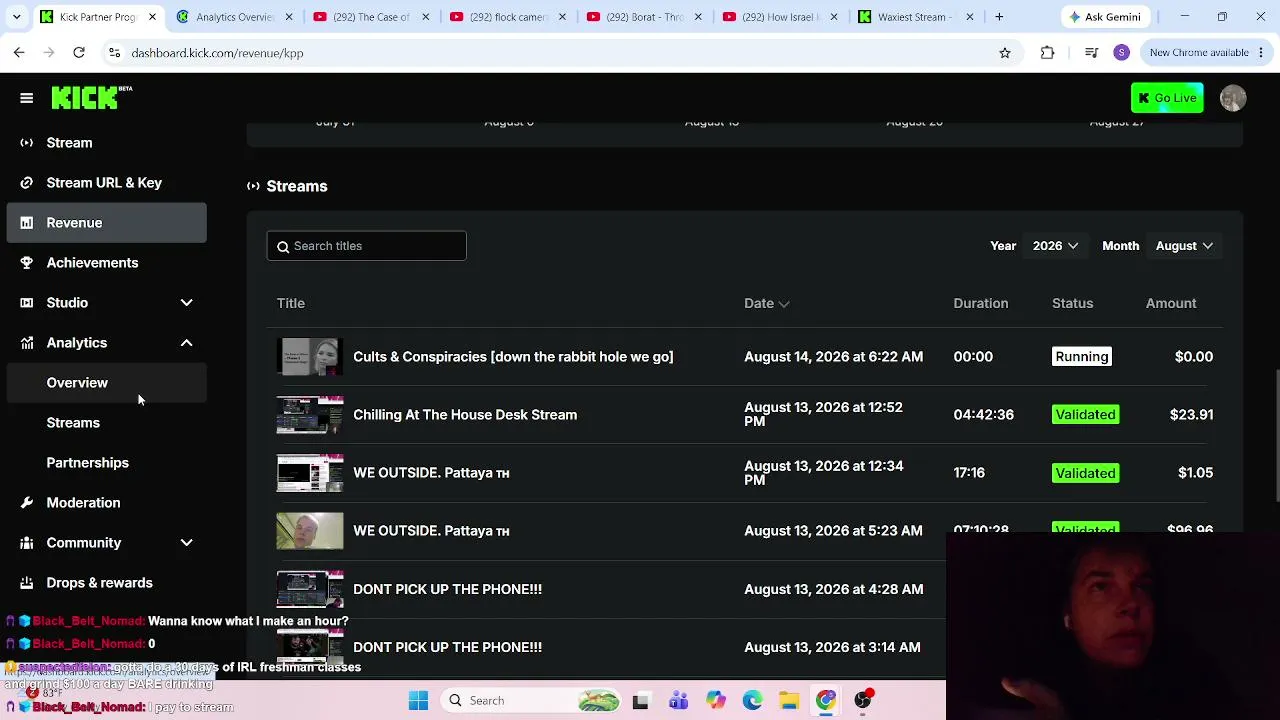
Task: Open the Chrome profile S icon
Action: 1121,53
